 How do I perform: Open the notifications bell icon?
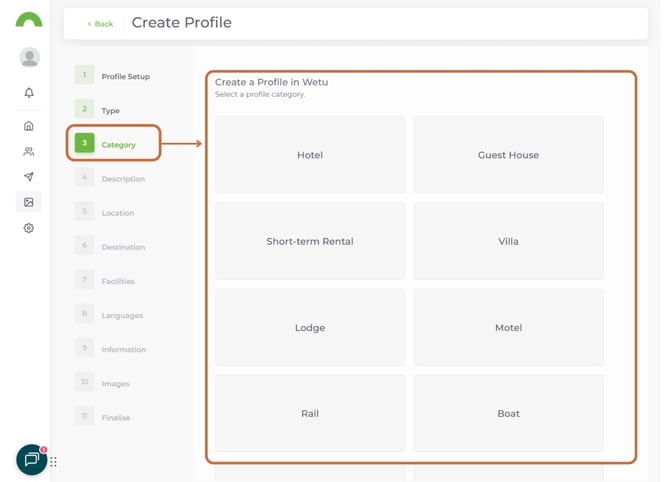point(29,93)
